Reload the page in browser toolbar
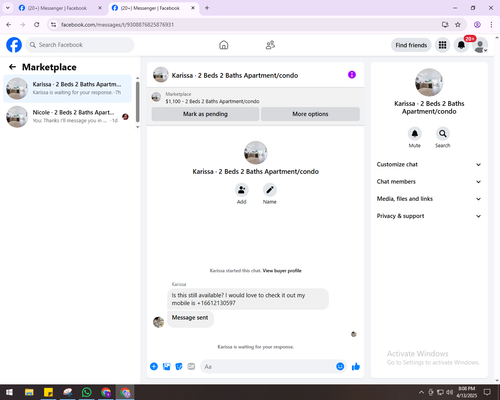Image resolution: width=500 pixels, height=400 pixels. coord(37,25)
